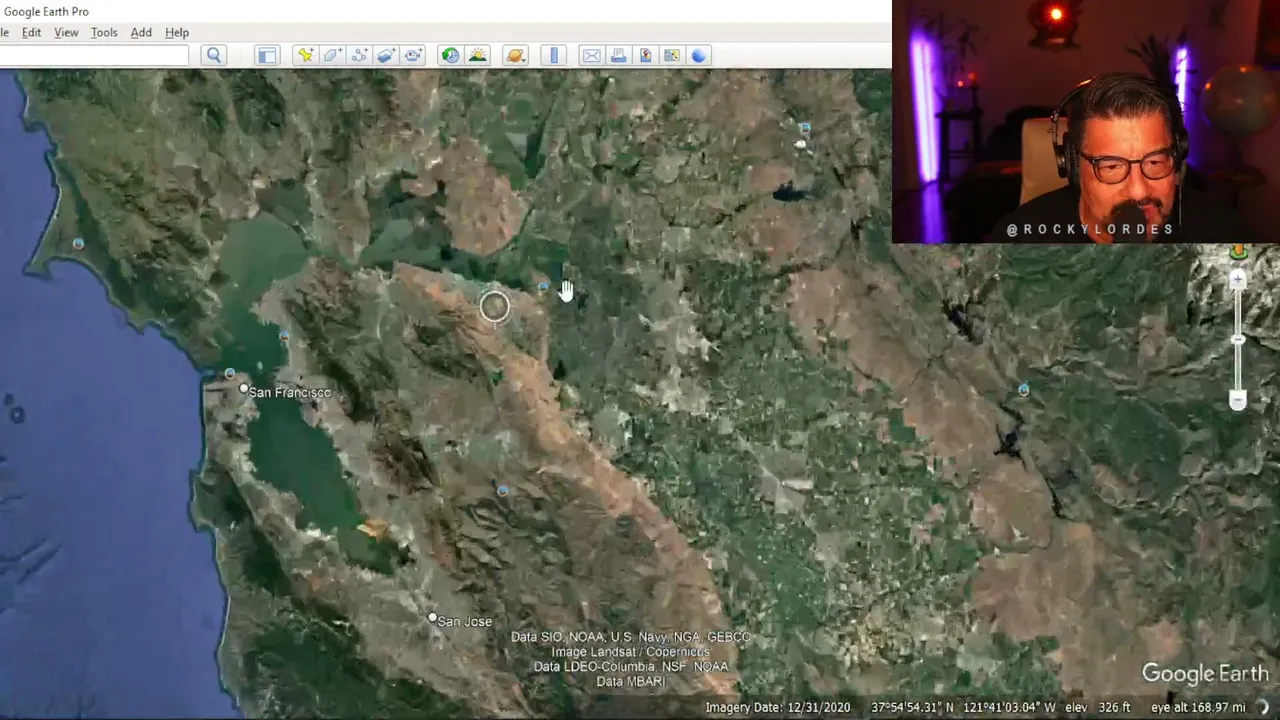Show historical imagery clock icon
Screen dimensions: 1280x720
(x=450, y=56)
